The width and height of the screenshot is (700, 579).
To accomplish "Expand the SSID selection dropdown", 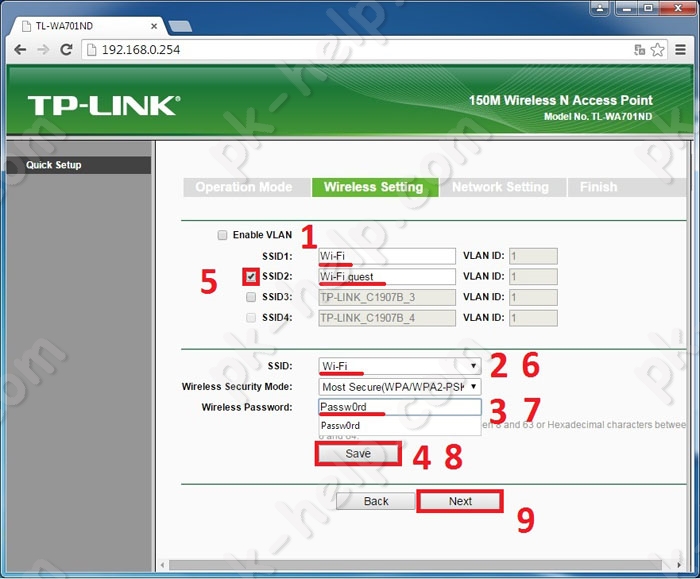I will click(400, 366).
